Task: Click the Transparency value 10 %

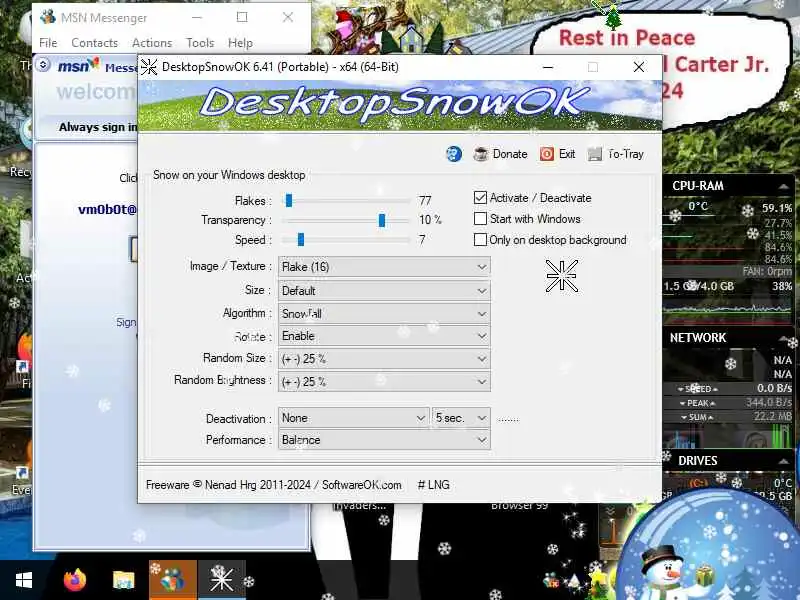Action: (430, 220)
